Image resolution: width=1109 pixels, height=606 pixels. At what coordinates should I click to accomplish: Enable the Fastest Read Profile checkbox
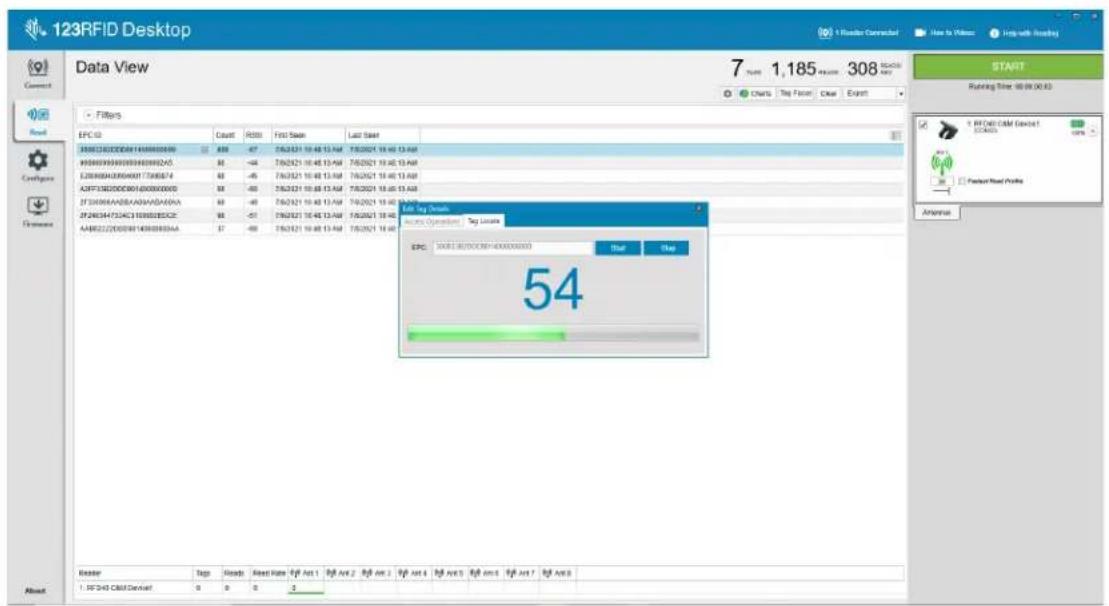(963, 181)
